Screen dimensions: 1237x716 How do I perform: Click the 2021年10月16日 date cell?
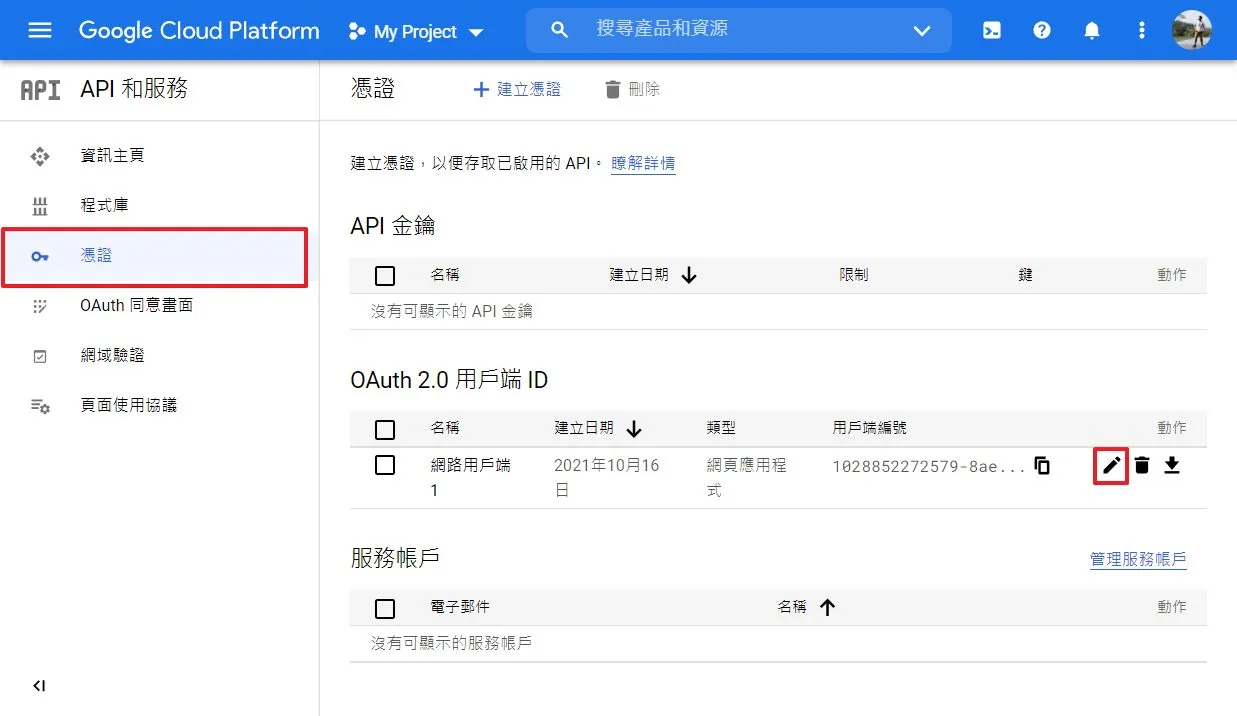[x=606, y=478]
